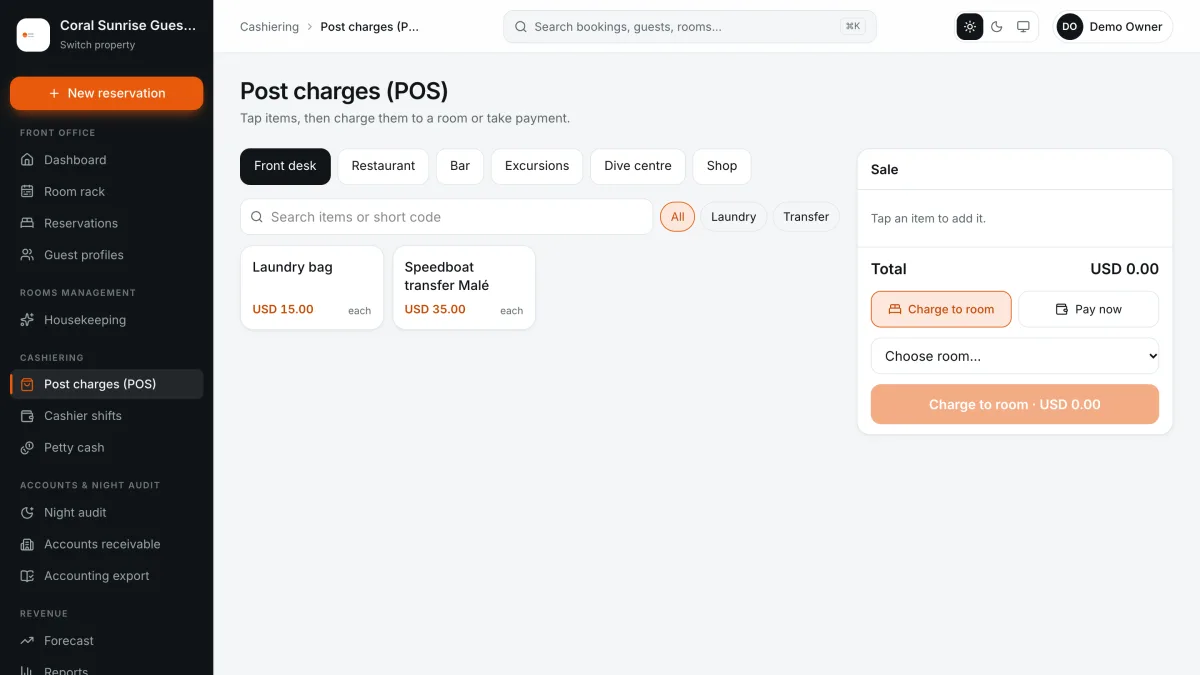1200x675 pixels.
Task: Click the Cashier shifts wallet icon
Action: point(27,416)
